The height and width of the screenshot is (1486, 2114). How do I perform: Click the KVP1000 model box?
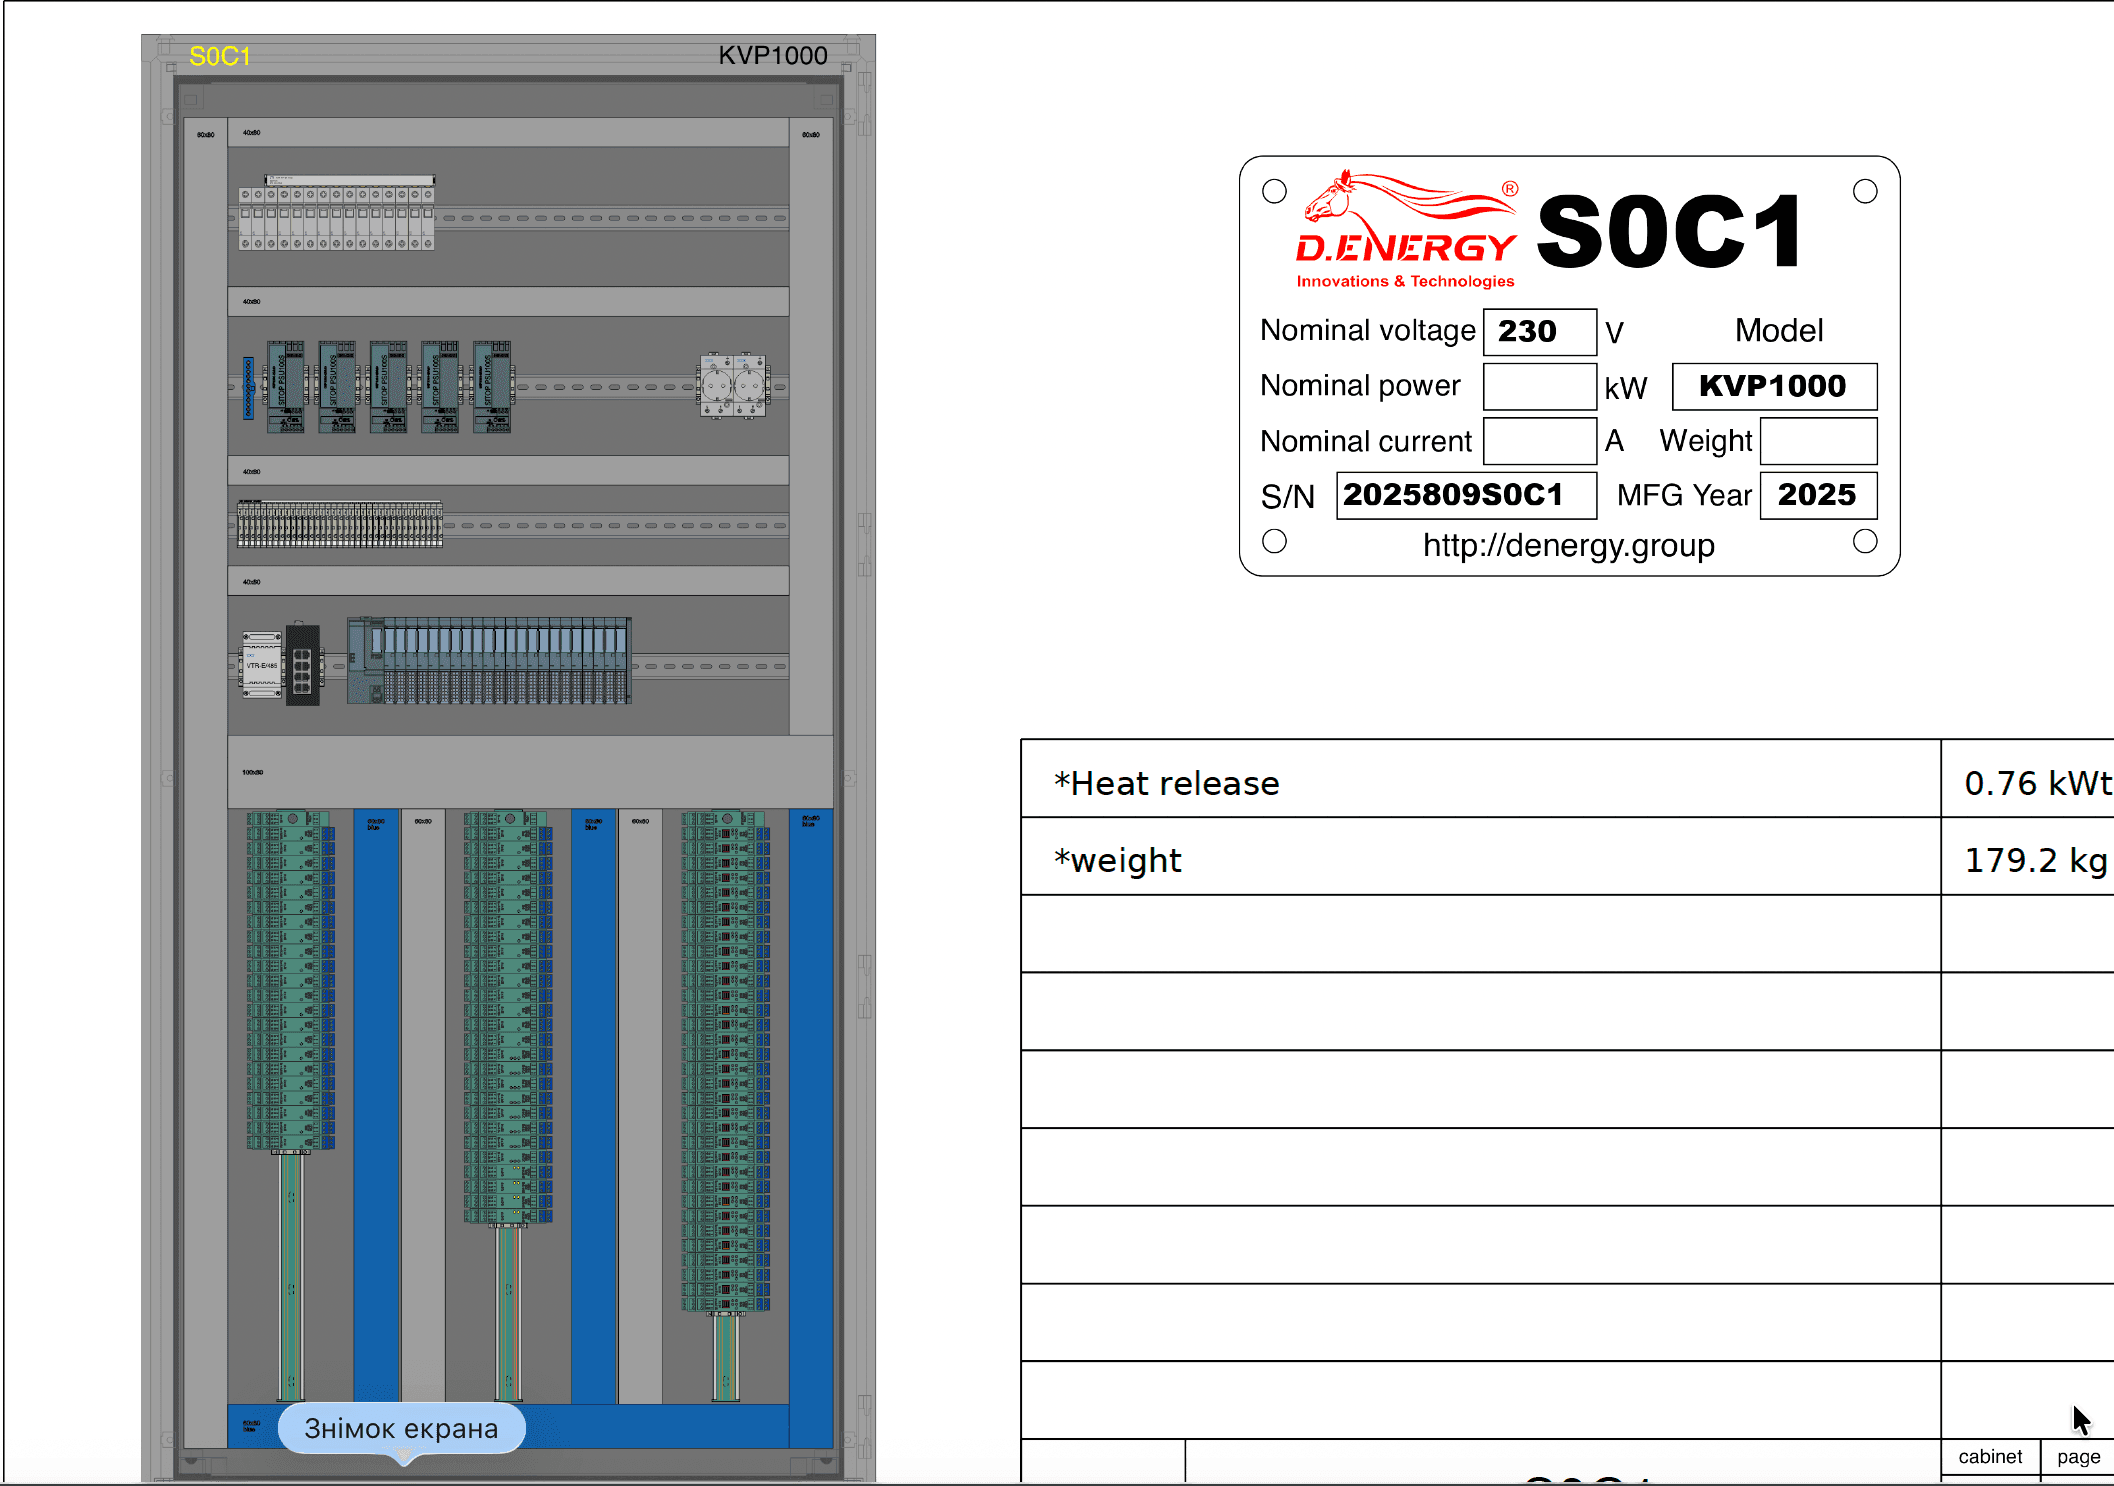click(1774, 386)
